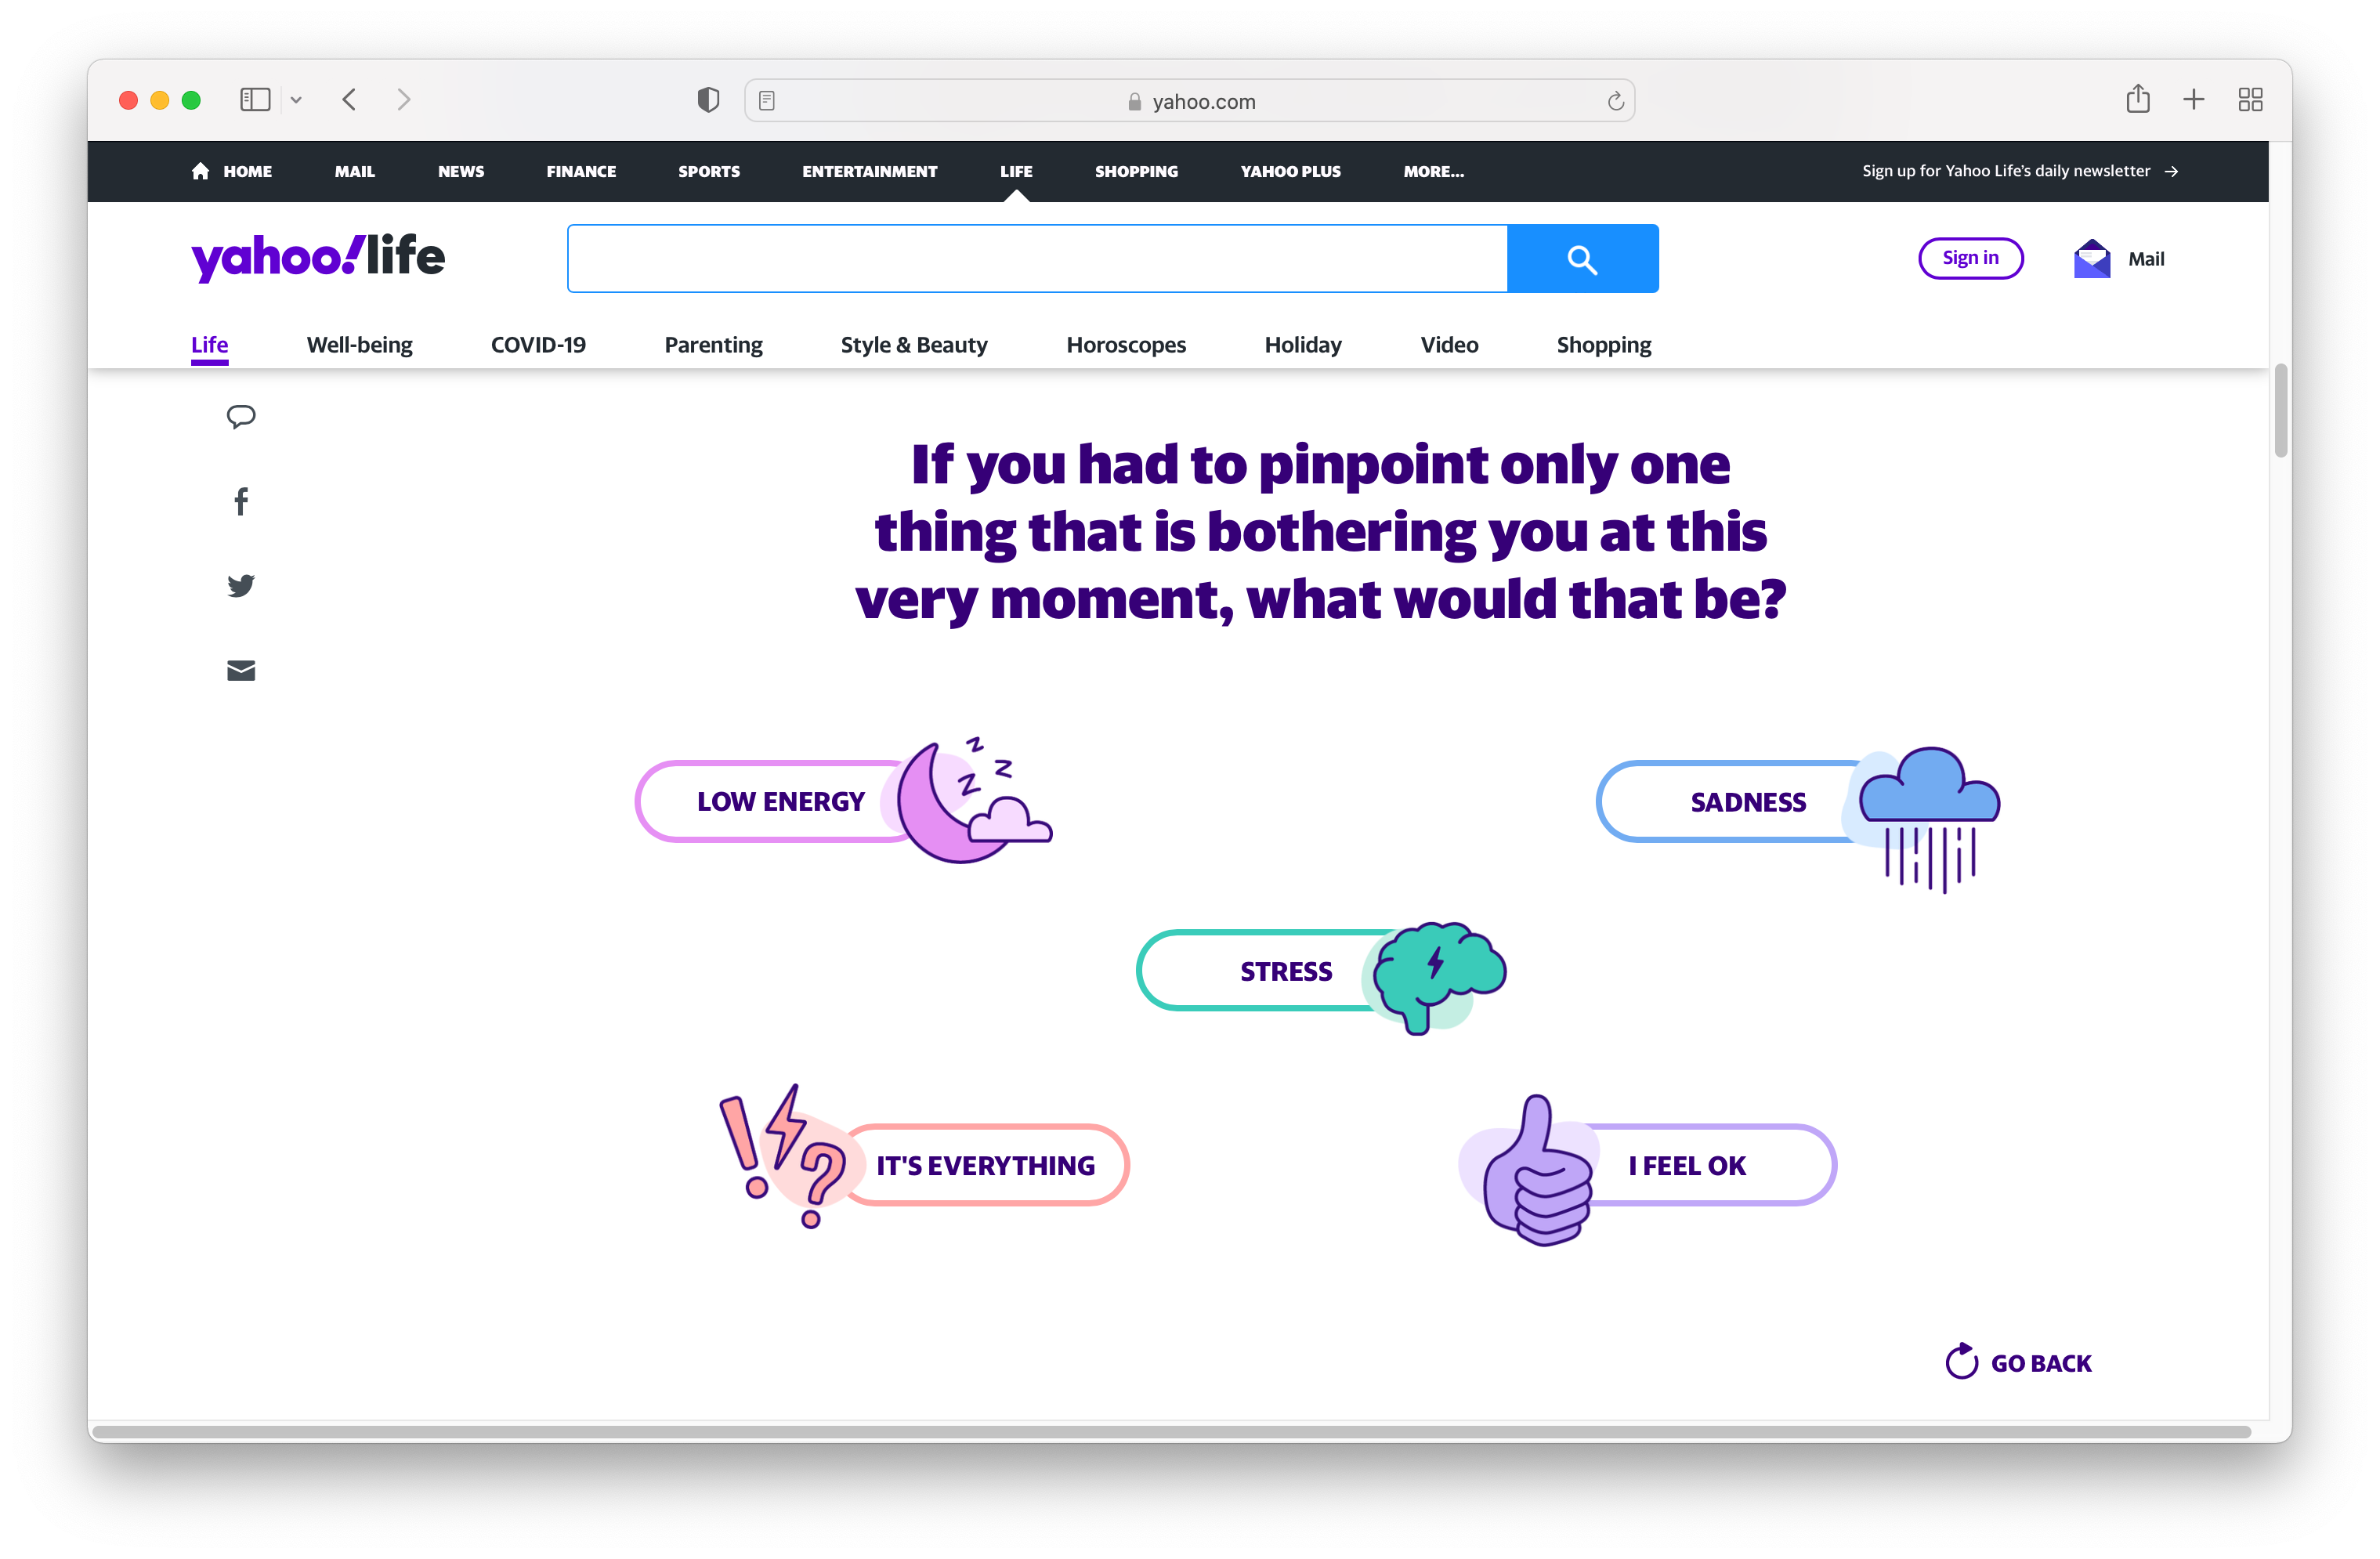This screenshot has height=1559, width=2380.
Task: Go to FINANCE in top menu
Action: point(581,172)
